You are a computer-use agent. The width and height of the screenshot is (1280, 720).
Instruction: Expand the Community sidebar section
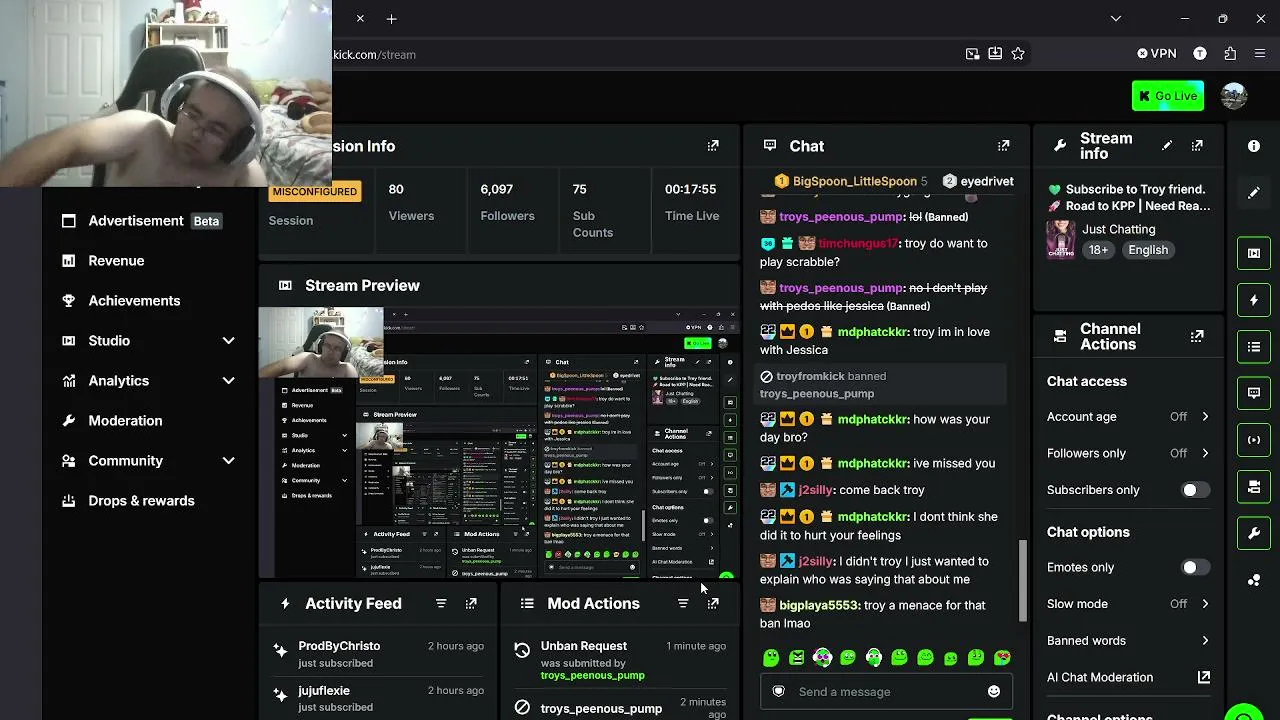coord(228,461)
